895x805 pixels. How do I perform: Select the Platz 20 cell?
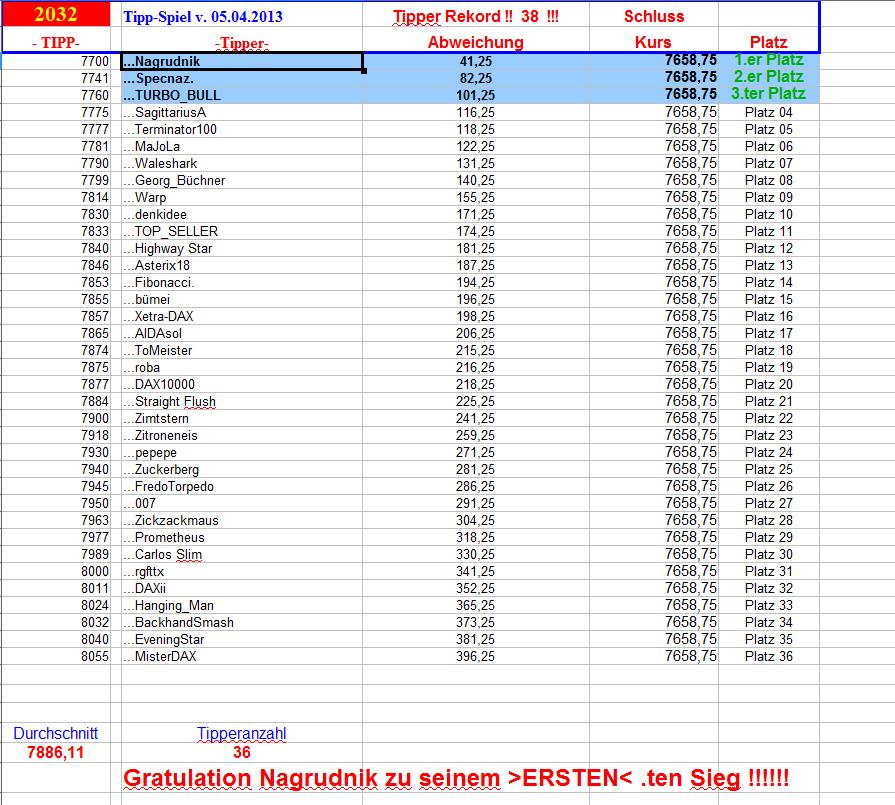[x=768, y=384]
